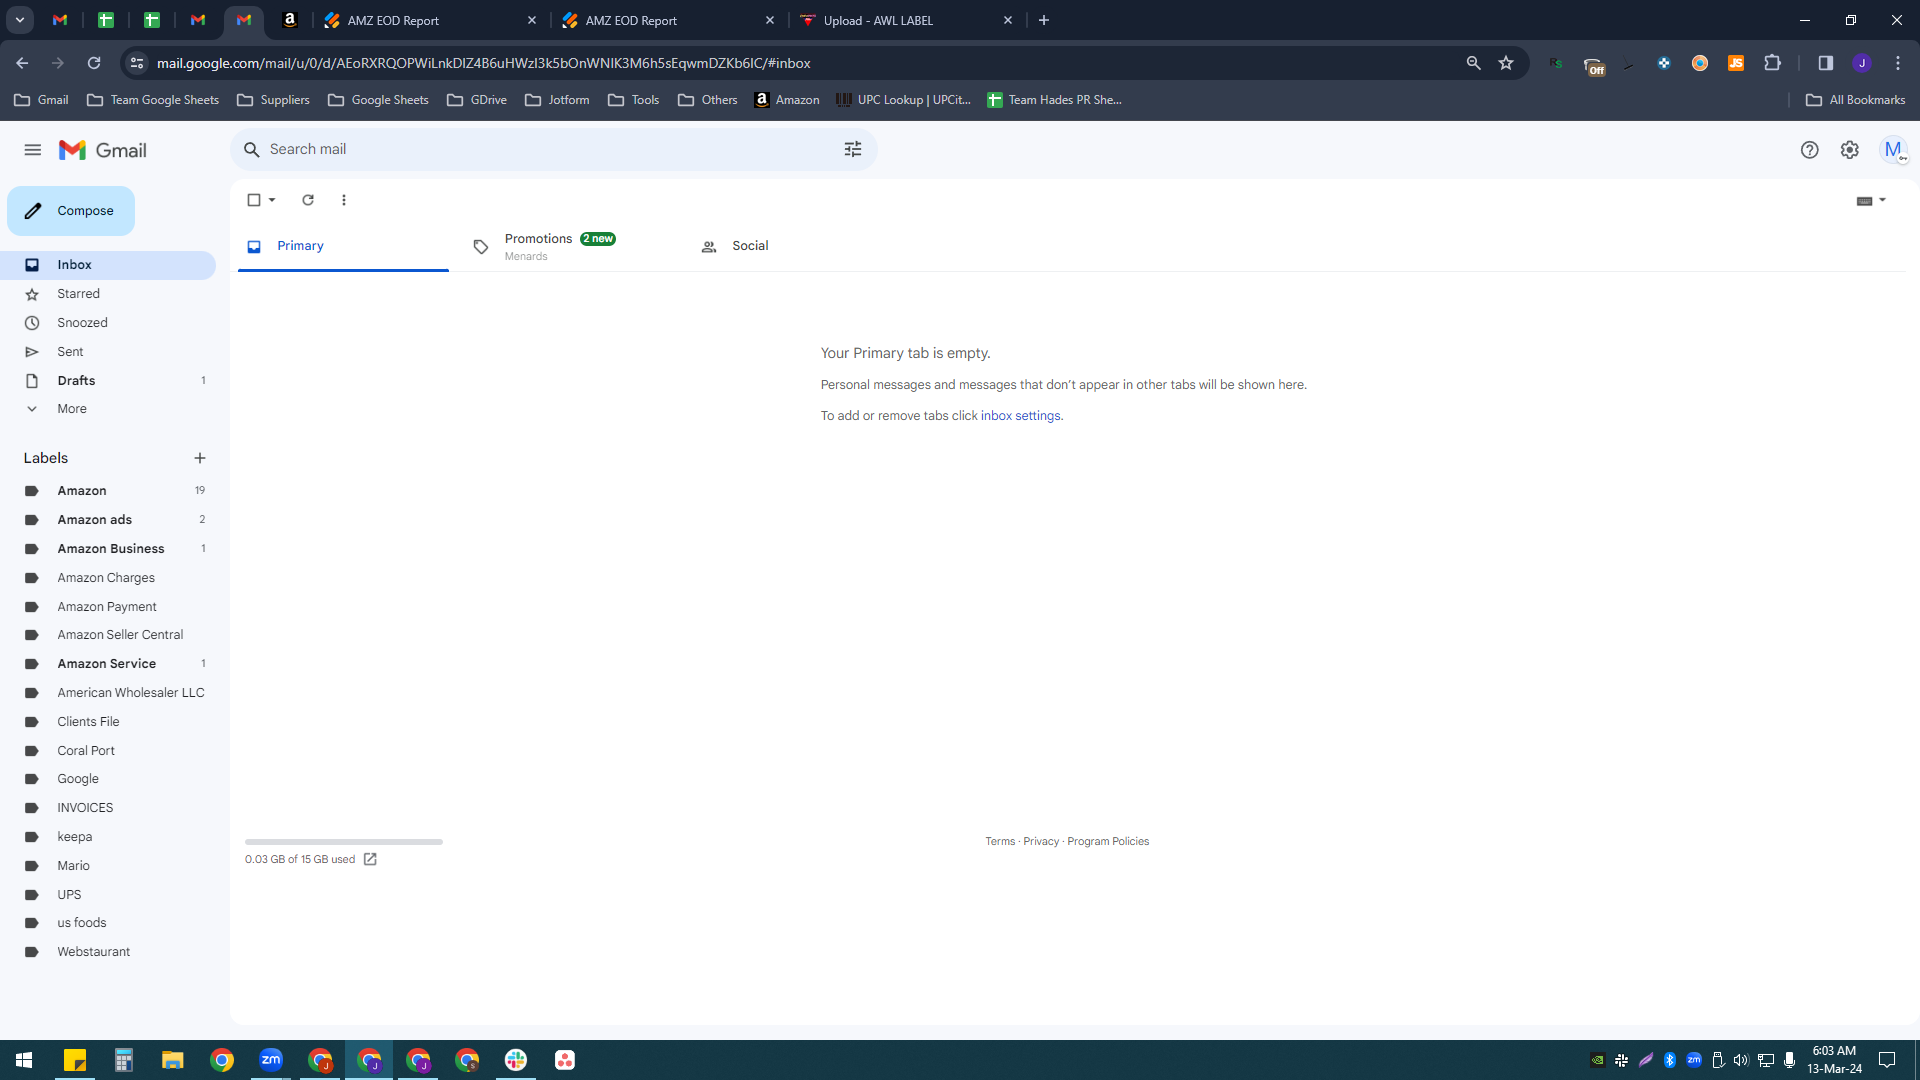Open the Team Google Sheets bookmark folder
This screenshot has width=1920, height=1080.
tap(153, 100)
